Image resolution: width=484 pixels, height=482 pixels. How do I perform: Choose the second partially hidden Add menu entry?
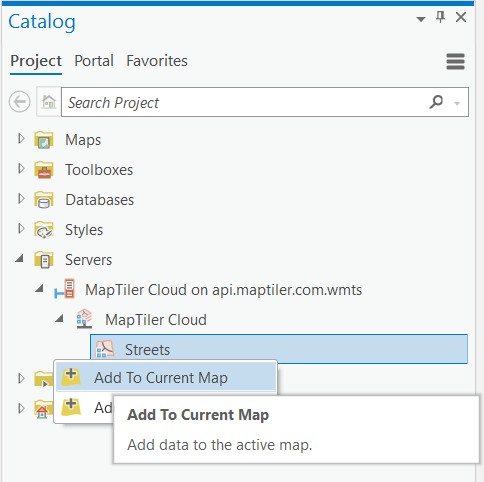[85, 407]
